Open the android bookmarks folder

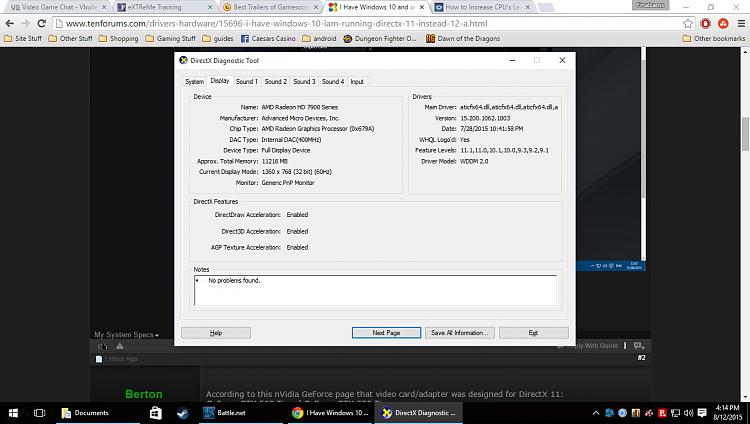[x=319, y=38]
